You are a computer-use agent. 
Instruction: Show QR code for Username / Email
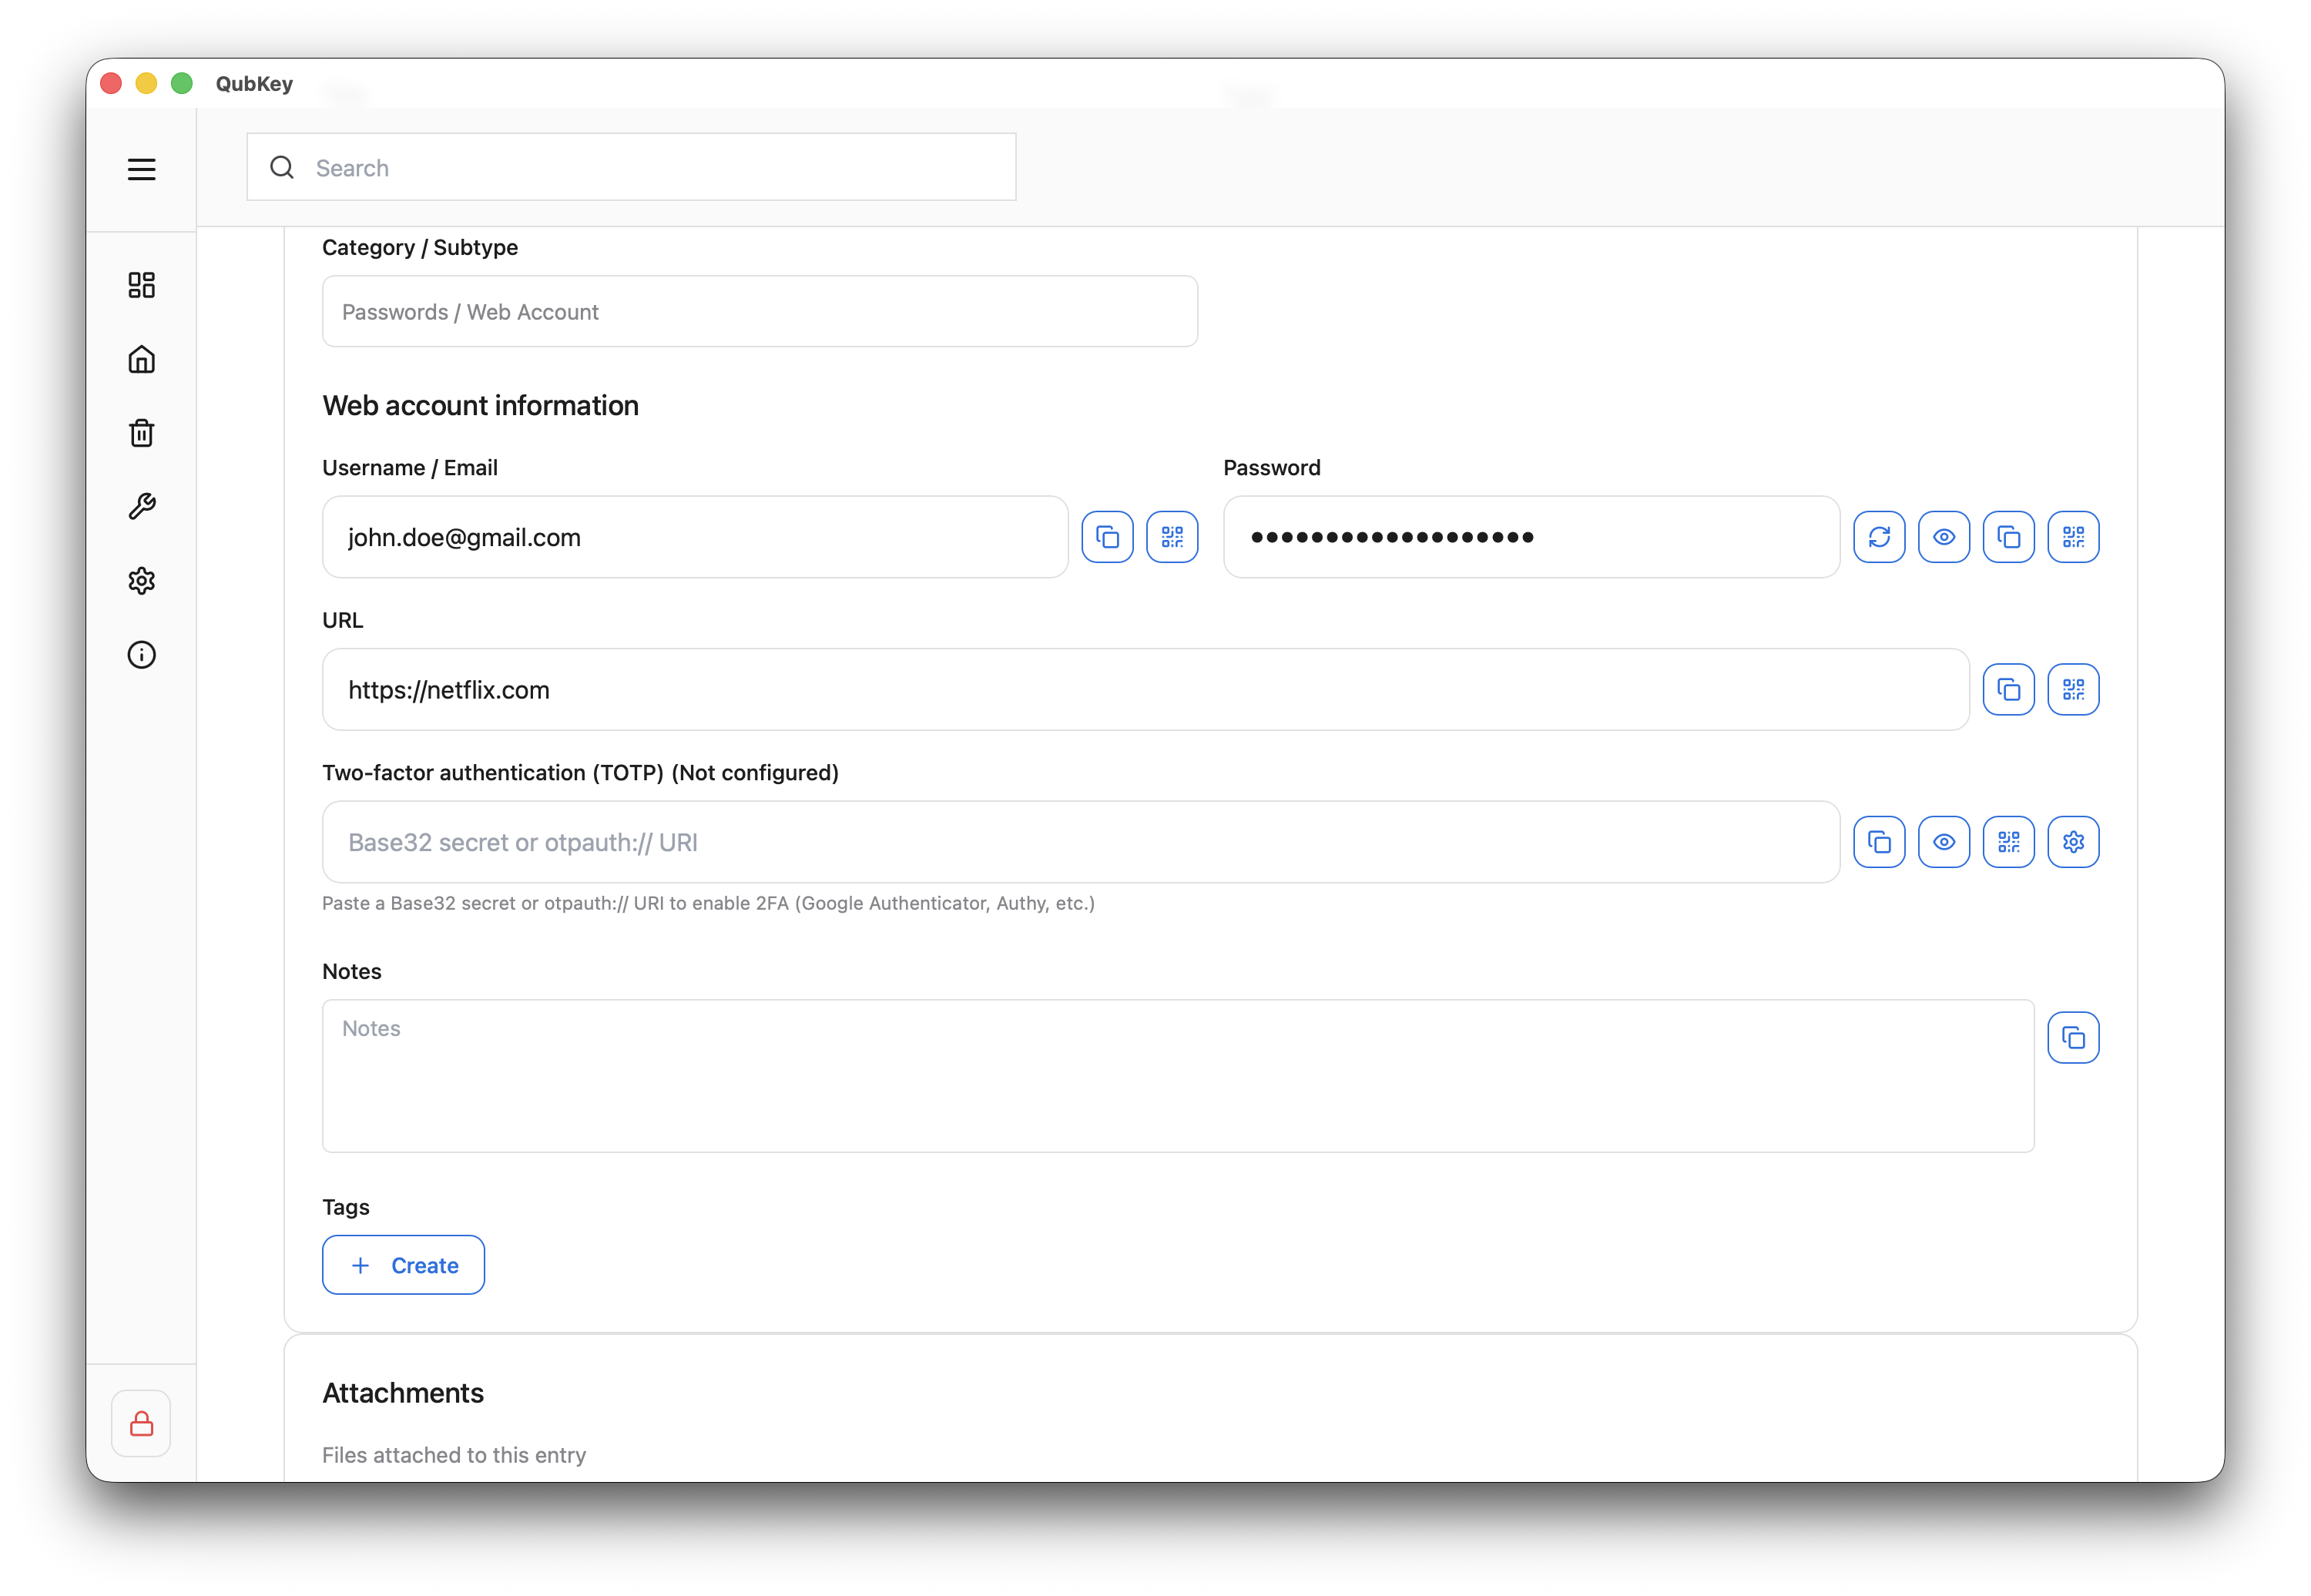(1172, 537)
